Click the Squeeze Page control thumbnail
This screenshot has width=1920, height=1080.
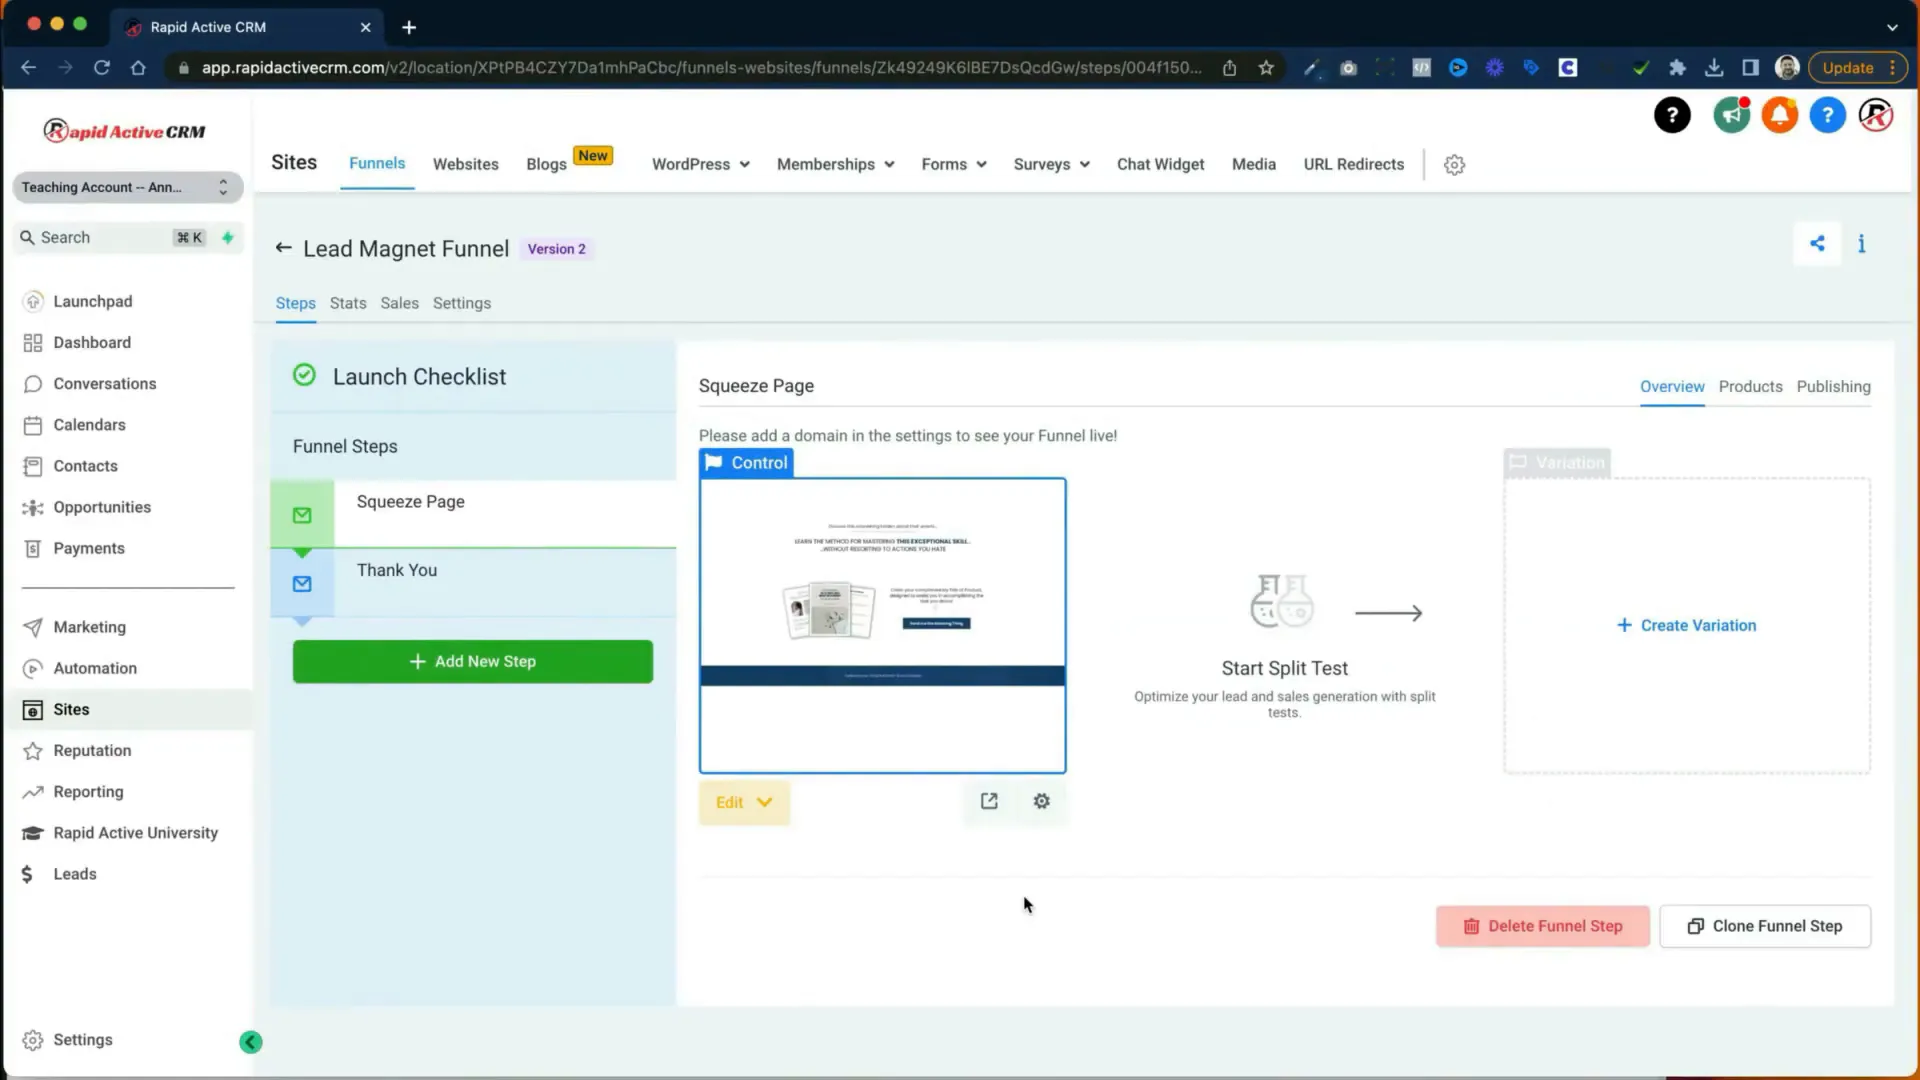[x=882, y=625]
